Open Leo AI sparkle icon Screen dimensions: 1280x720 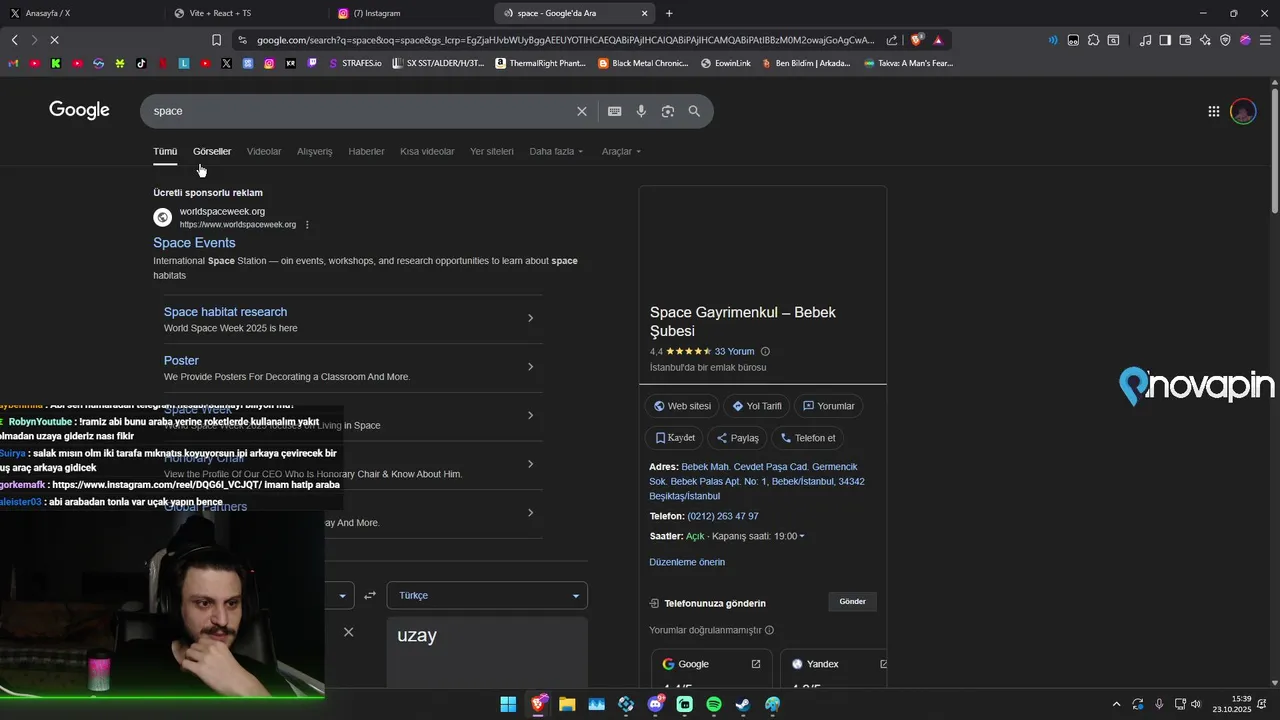1205,40
